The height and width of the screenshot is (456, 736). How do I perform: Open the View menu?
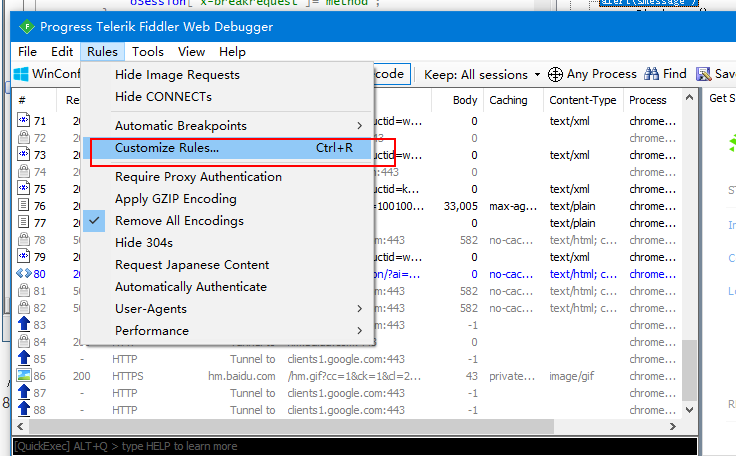(x=192, y=52)
